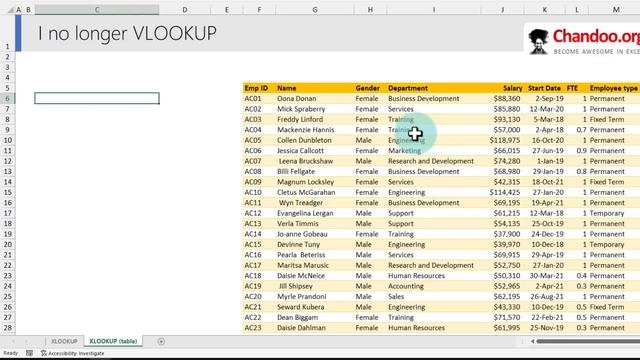Select column M header
Image resolution: width=640 pixels, height=360 pixels.
(x=615, y=9)
